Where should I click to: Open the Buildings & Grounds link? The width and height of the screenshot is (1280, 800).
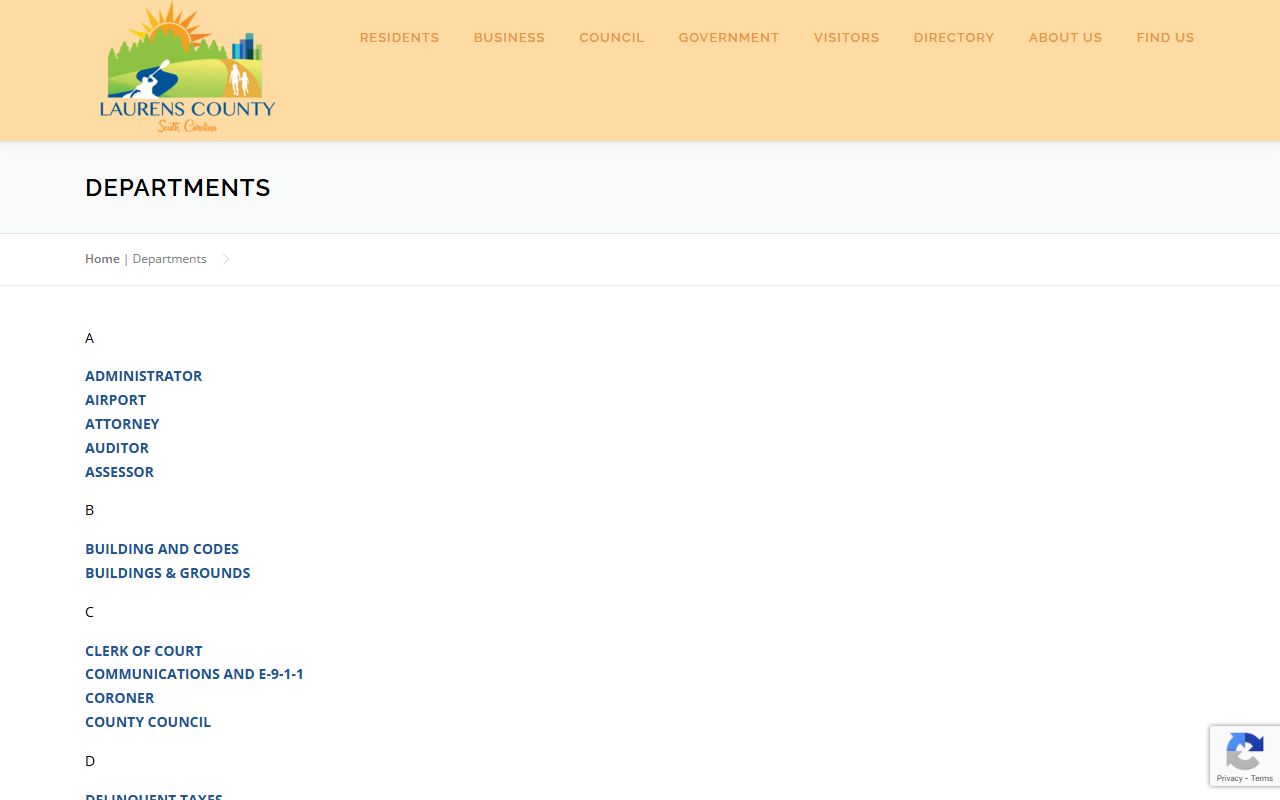click(x=168, y=573)
